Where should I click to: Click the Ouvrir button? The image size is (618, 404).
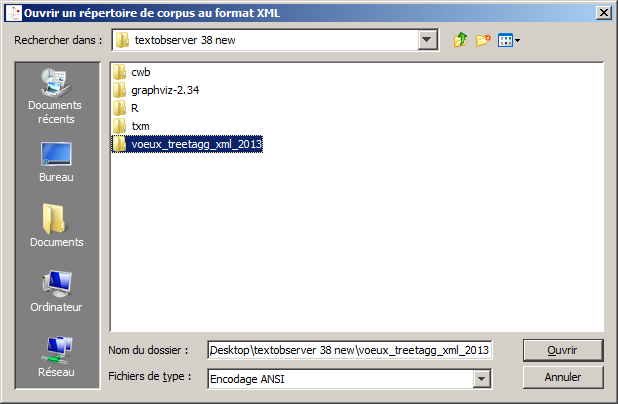coord(562,350)
